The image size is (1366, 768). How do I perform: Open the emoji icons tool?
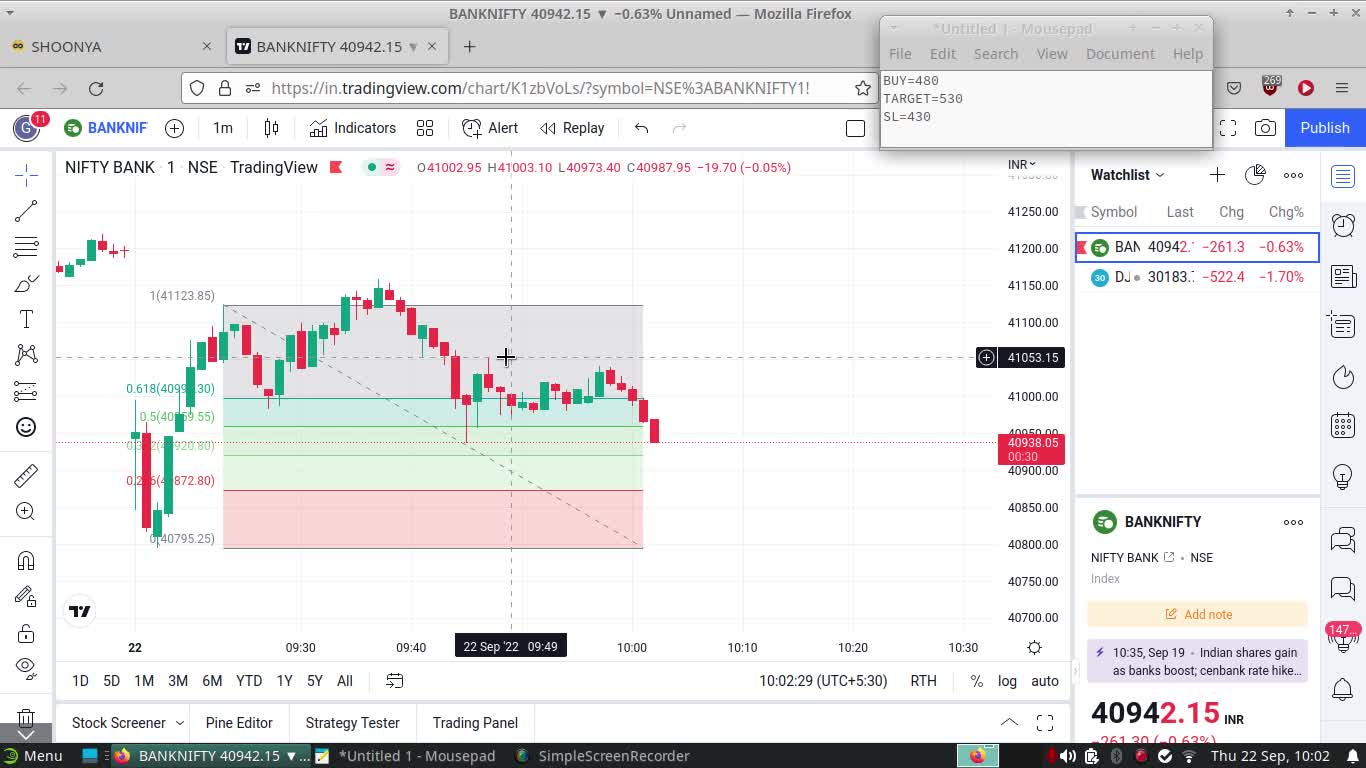point(26,427)
